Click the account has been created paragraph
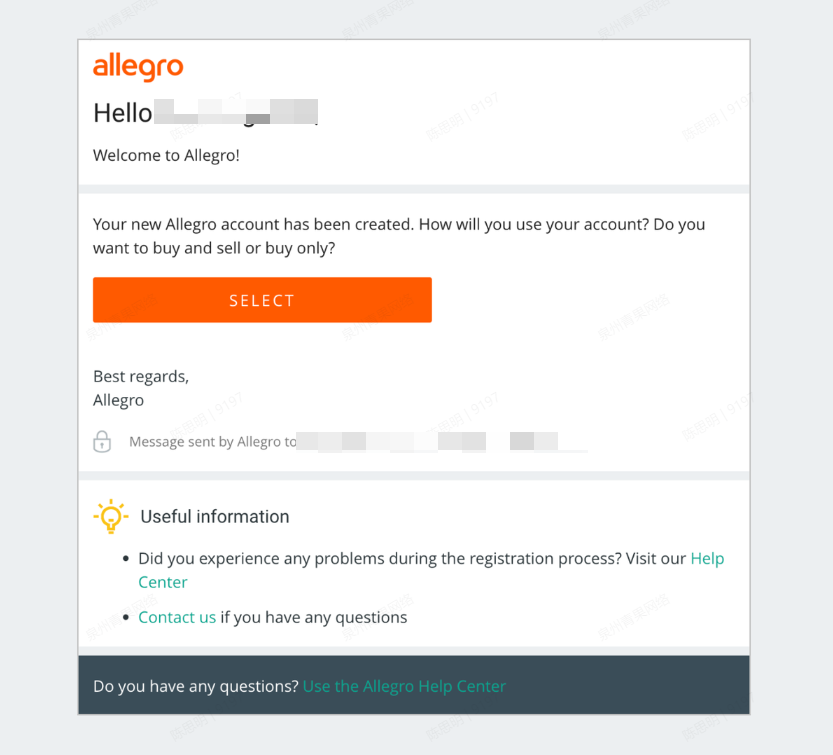833x755 pixels. point(398,224)
